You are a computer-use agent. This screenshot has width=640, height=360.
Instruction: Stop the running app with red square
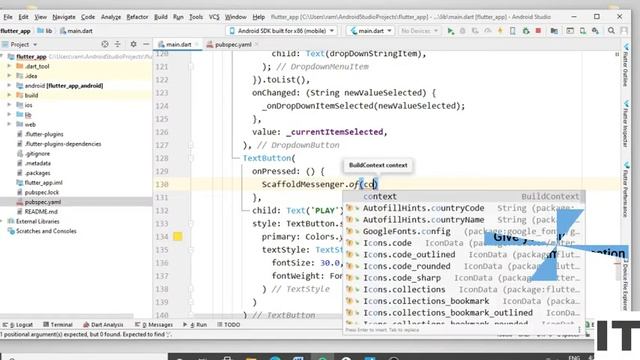(x=538, y=31)
